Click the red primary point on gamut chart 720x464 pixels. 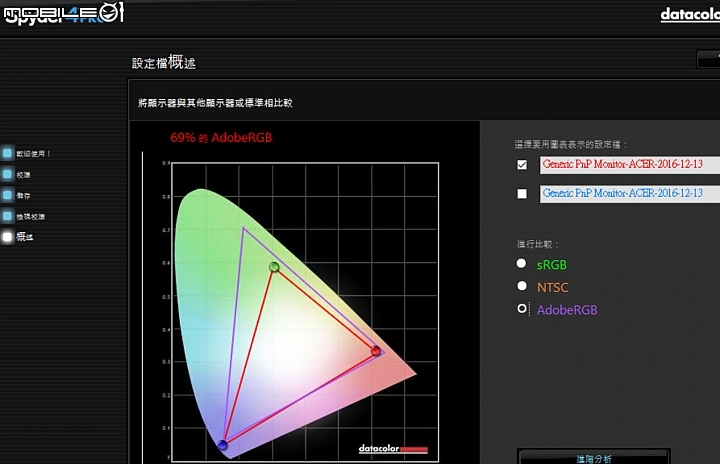[x=376, y=351]
